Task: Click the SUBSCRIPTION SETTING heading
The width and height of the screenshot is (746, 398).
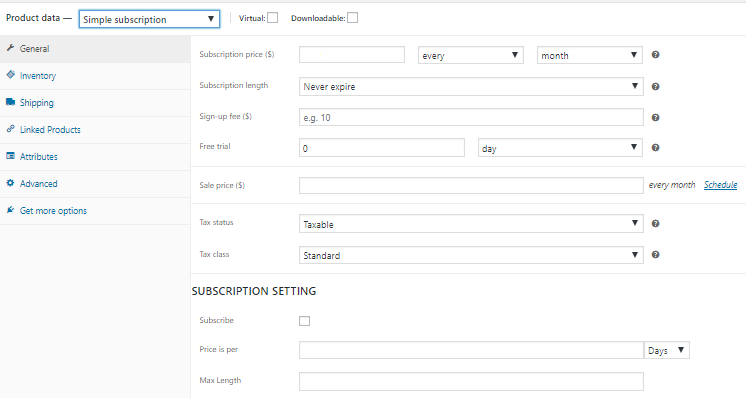Action: click(x=254, y=291)
